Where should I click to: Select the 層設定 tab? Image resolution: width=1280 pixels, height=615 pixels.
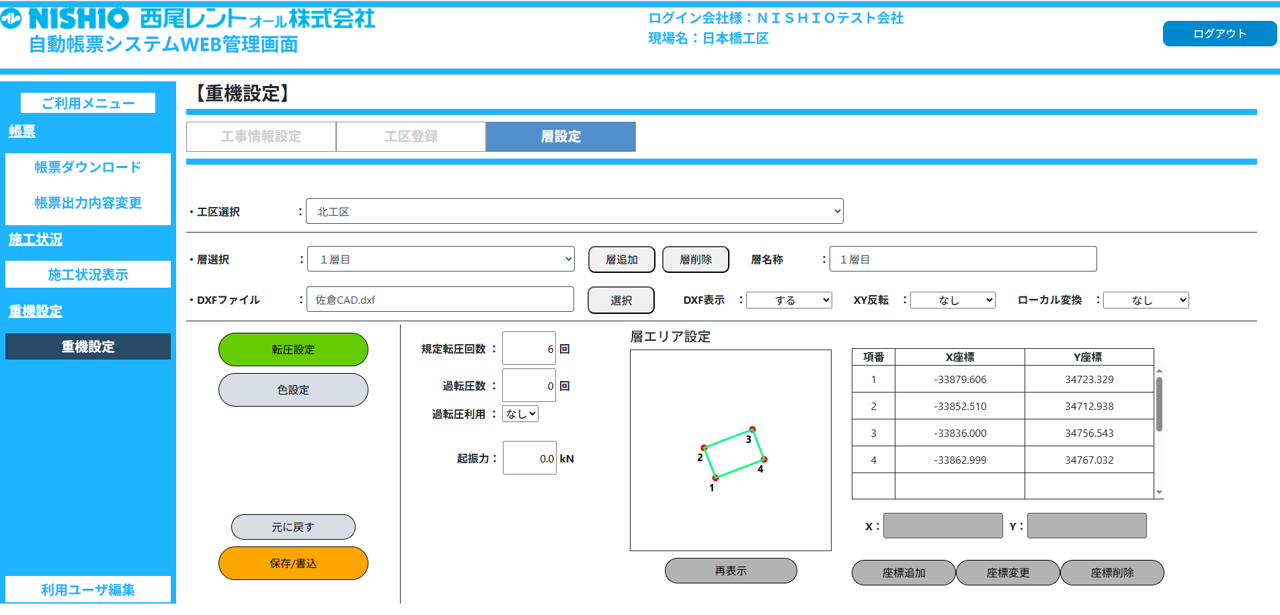pos(561,137)
